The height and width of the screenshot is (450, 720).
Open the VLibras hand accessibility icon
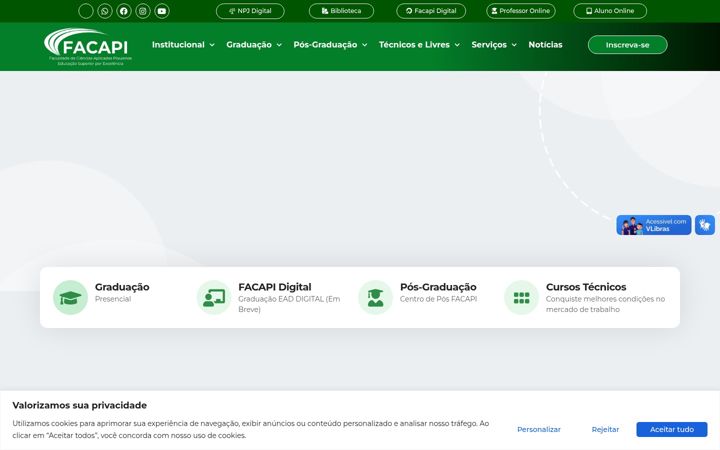[704, 225]
